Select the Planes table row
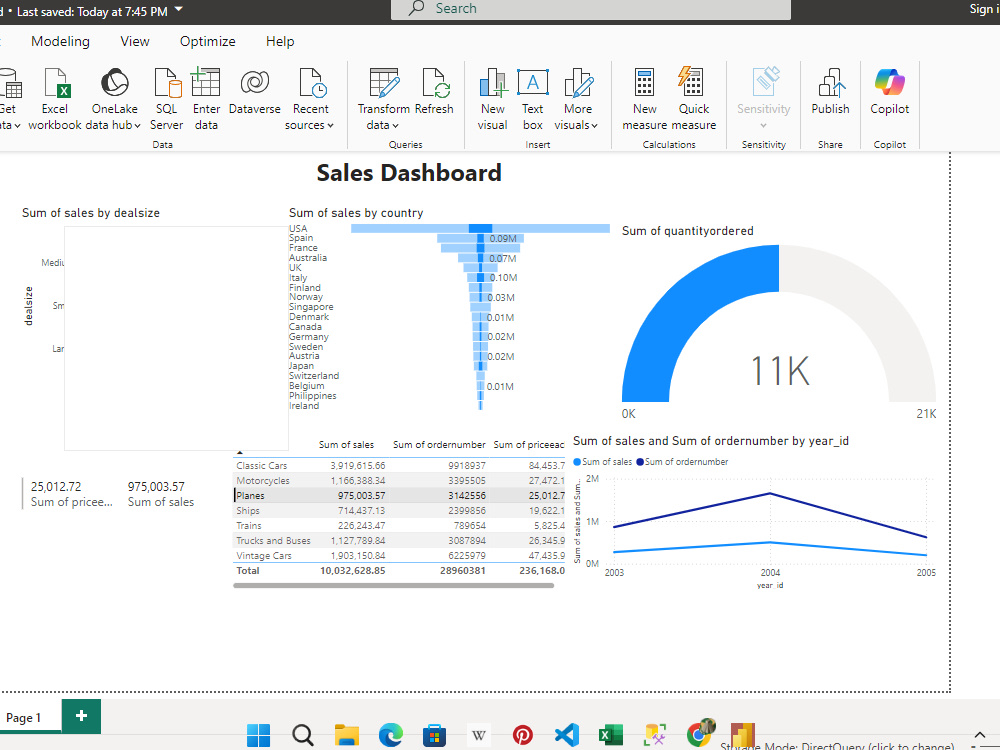Viewport: 1000px width, 750px height. pyautogui.click(x=399, y=496)
